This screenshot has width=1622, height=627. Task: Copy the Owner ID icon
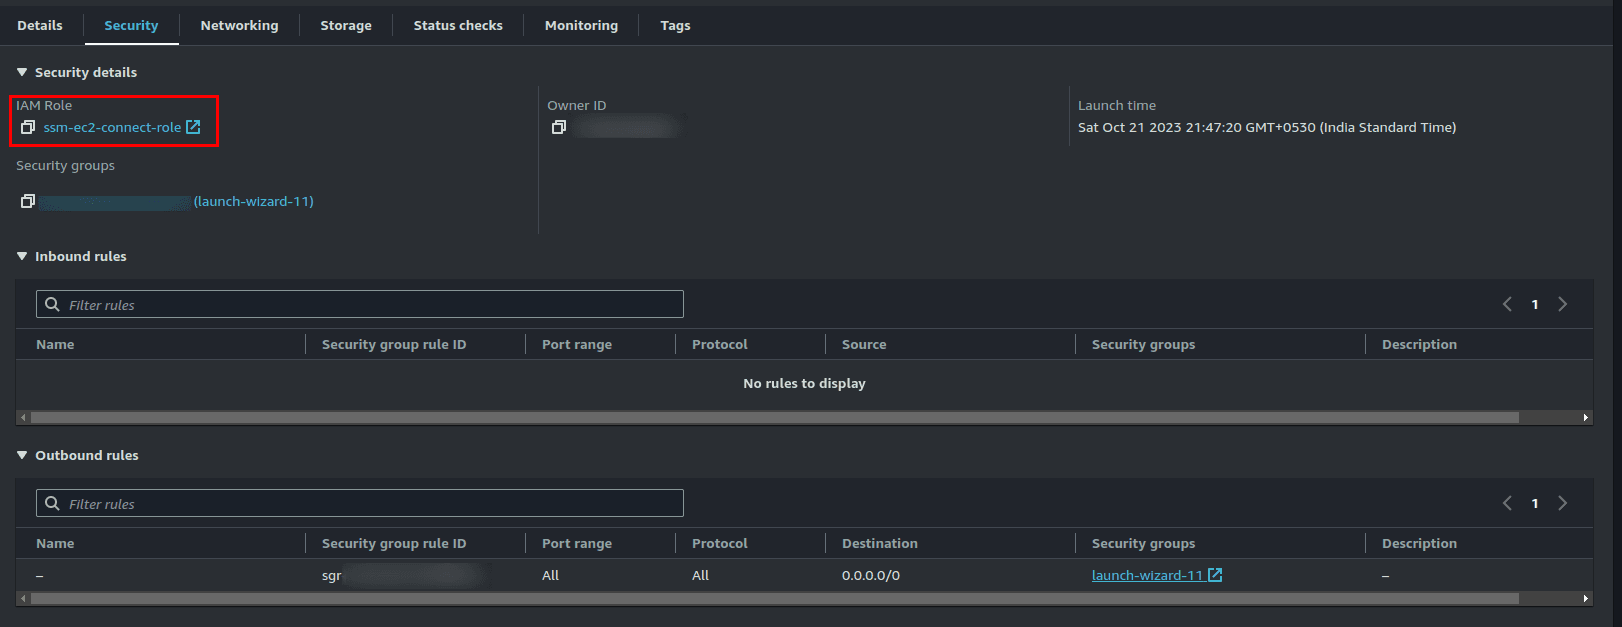[x=559, y=127]
